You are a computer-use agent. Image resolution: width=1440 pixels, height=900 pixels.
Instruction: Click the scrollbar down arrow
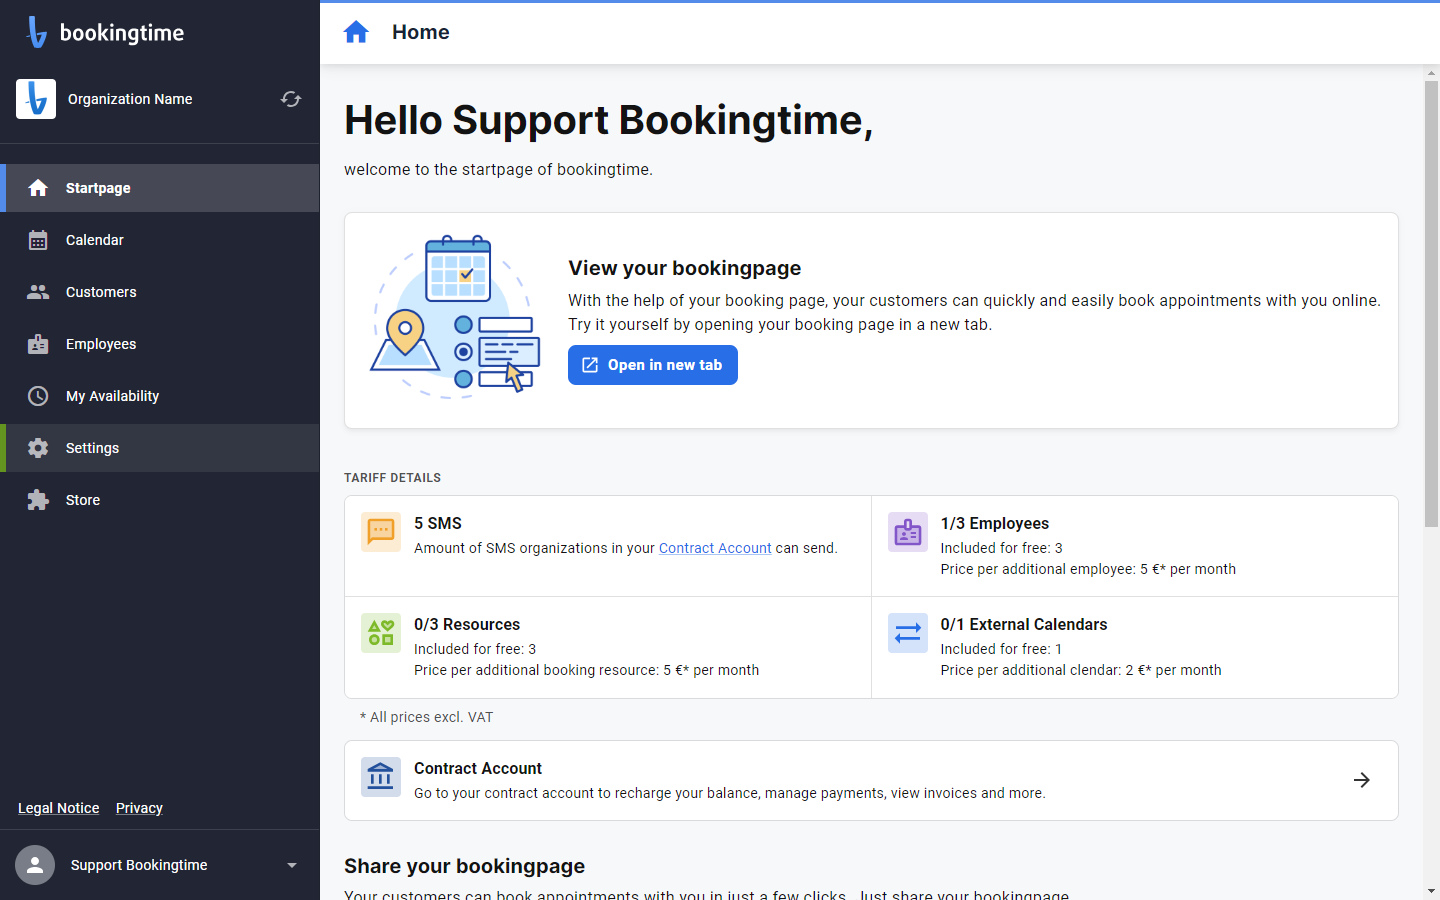click(x=1431, y=890)
